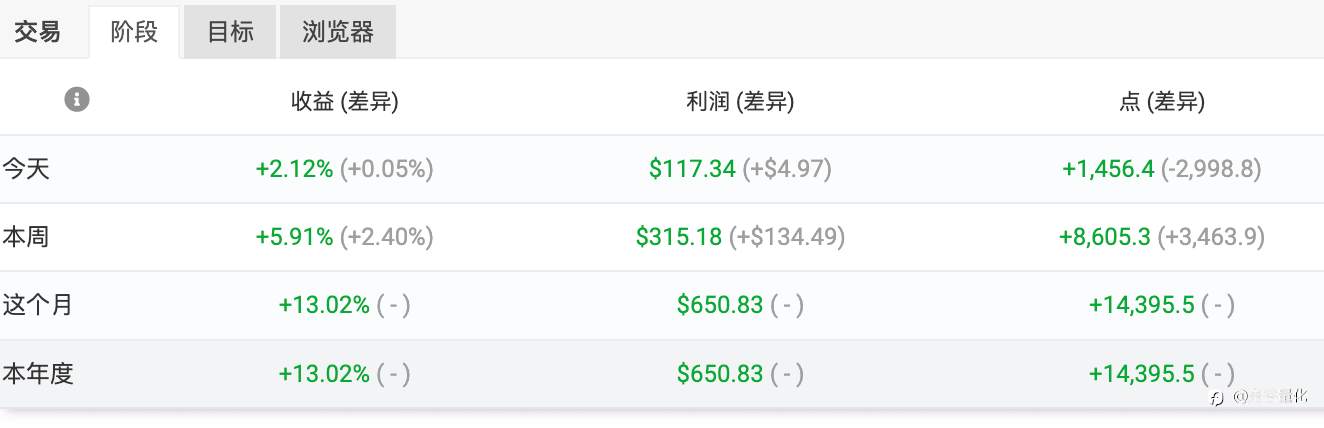Click the 利润 (差异) column header
1324x428 pixels.
pos(741,101)
